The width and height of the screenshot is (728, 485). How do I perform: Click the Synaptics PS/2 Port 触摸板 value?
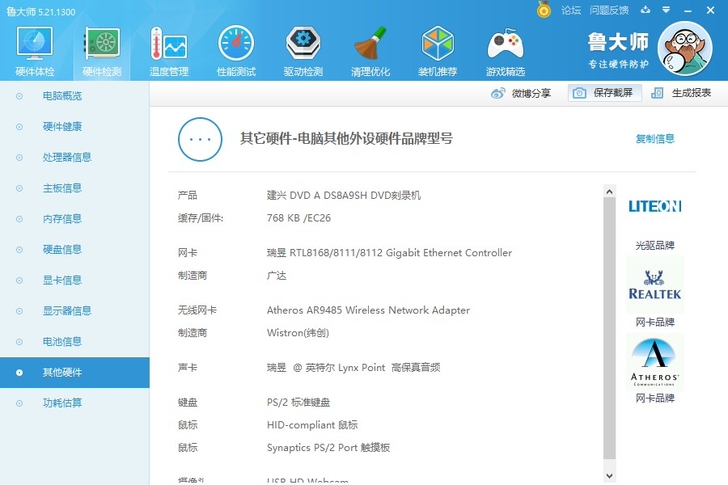(x=328, y=448)
